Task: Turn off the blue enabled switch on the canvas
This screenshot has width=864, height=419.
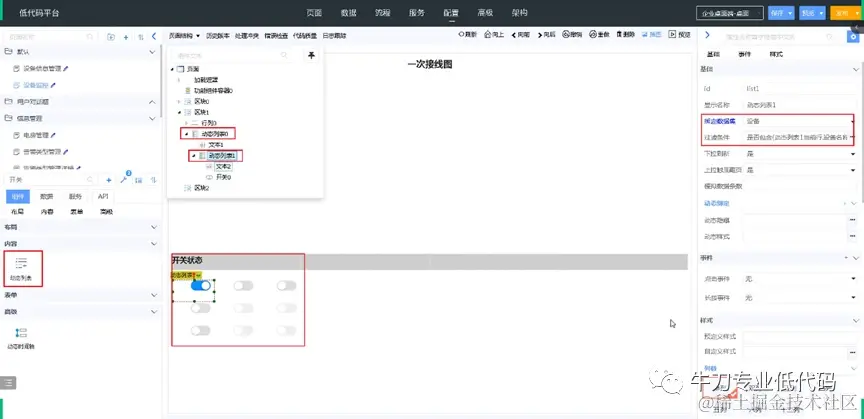Action: point(201,286)
